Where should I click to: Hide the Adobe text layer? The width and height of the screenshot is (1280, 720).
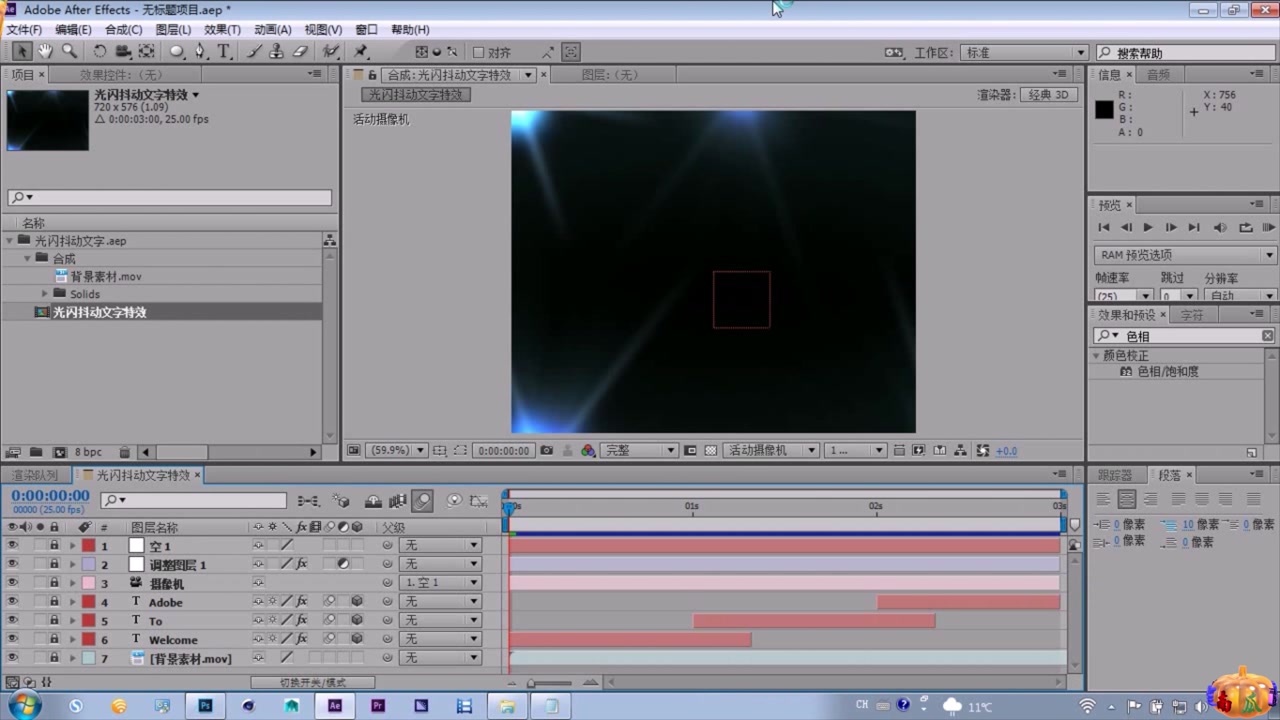13,602
